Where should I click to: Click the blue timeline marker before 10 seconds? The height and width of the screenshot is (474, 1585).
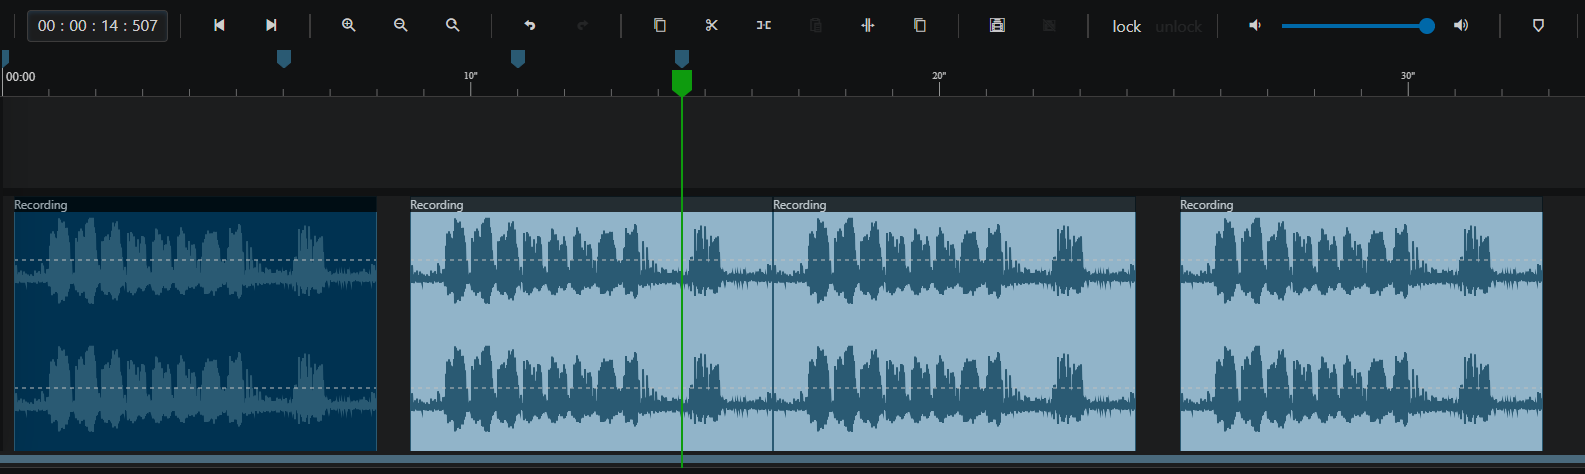click(284, 59)
